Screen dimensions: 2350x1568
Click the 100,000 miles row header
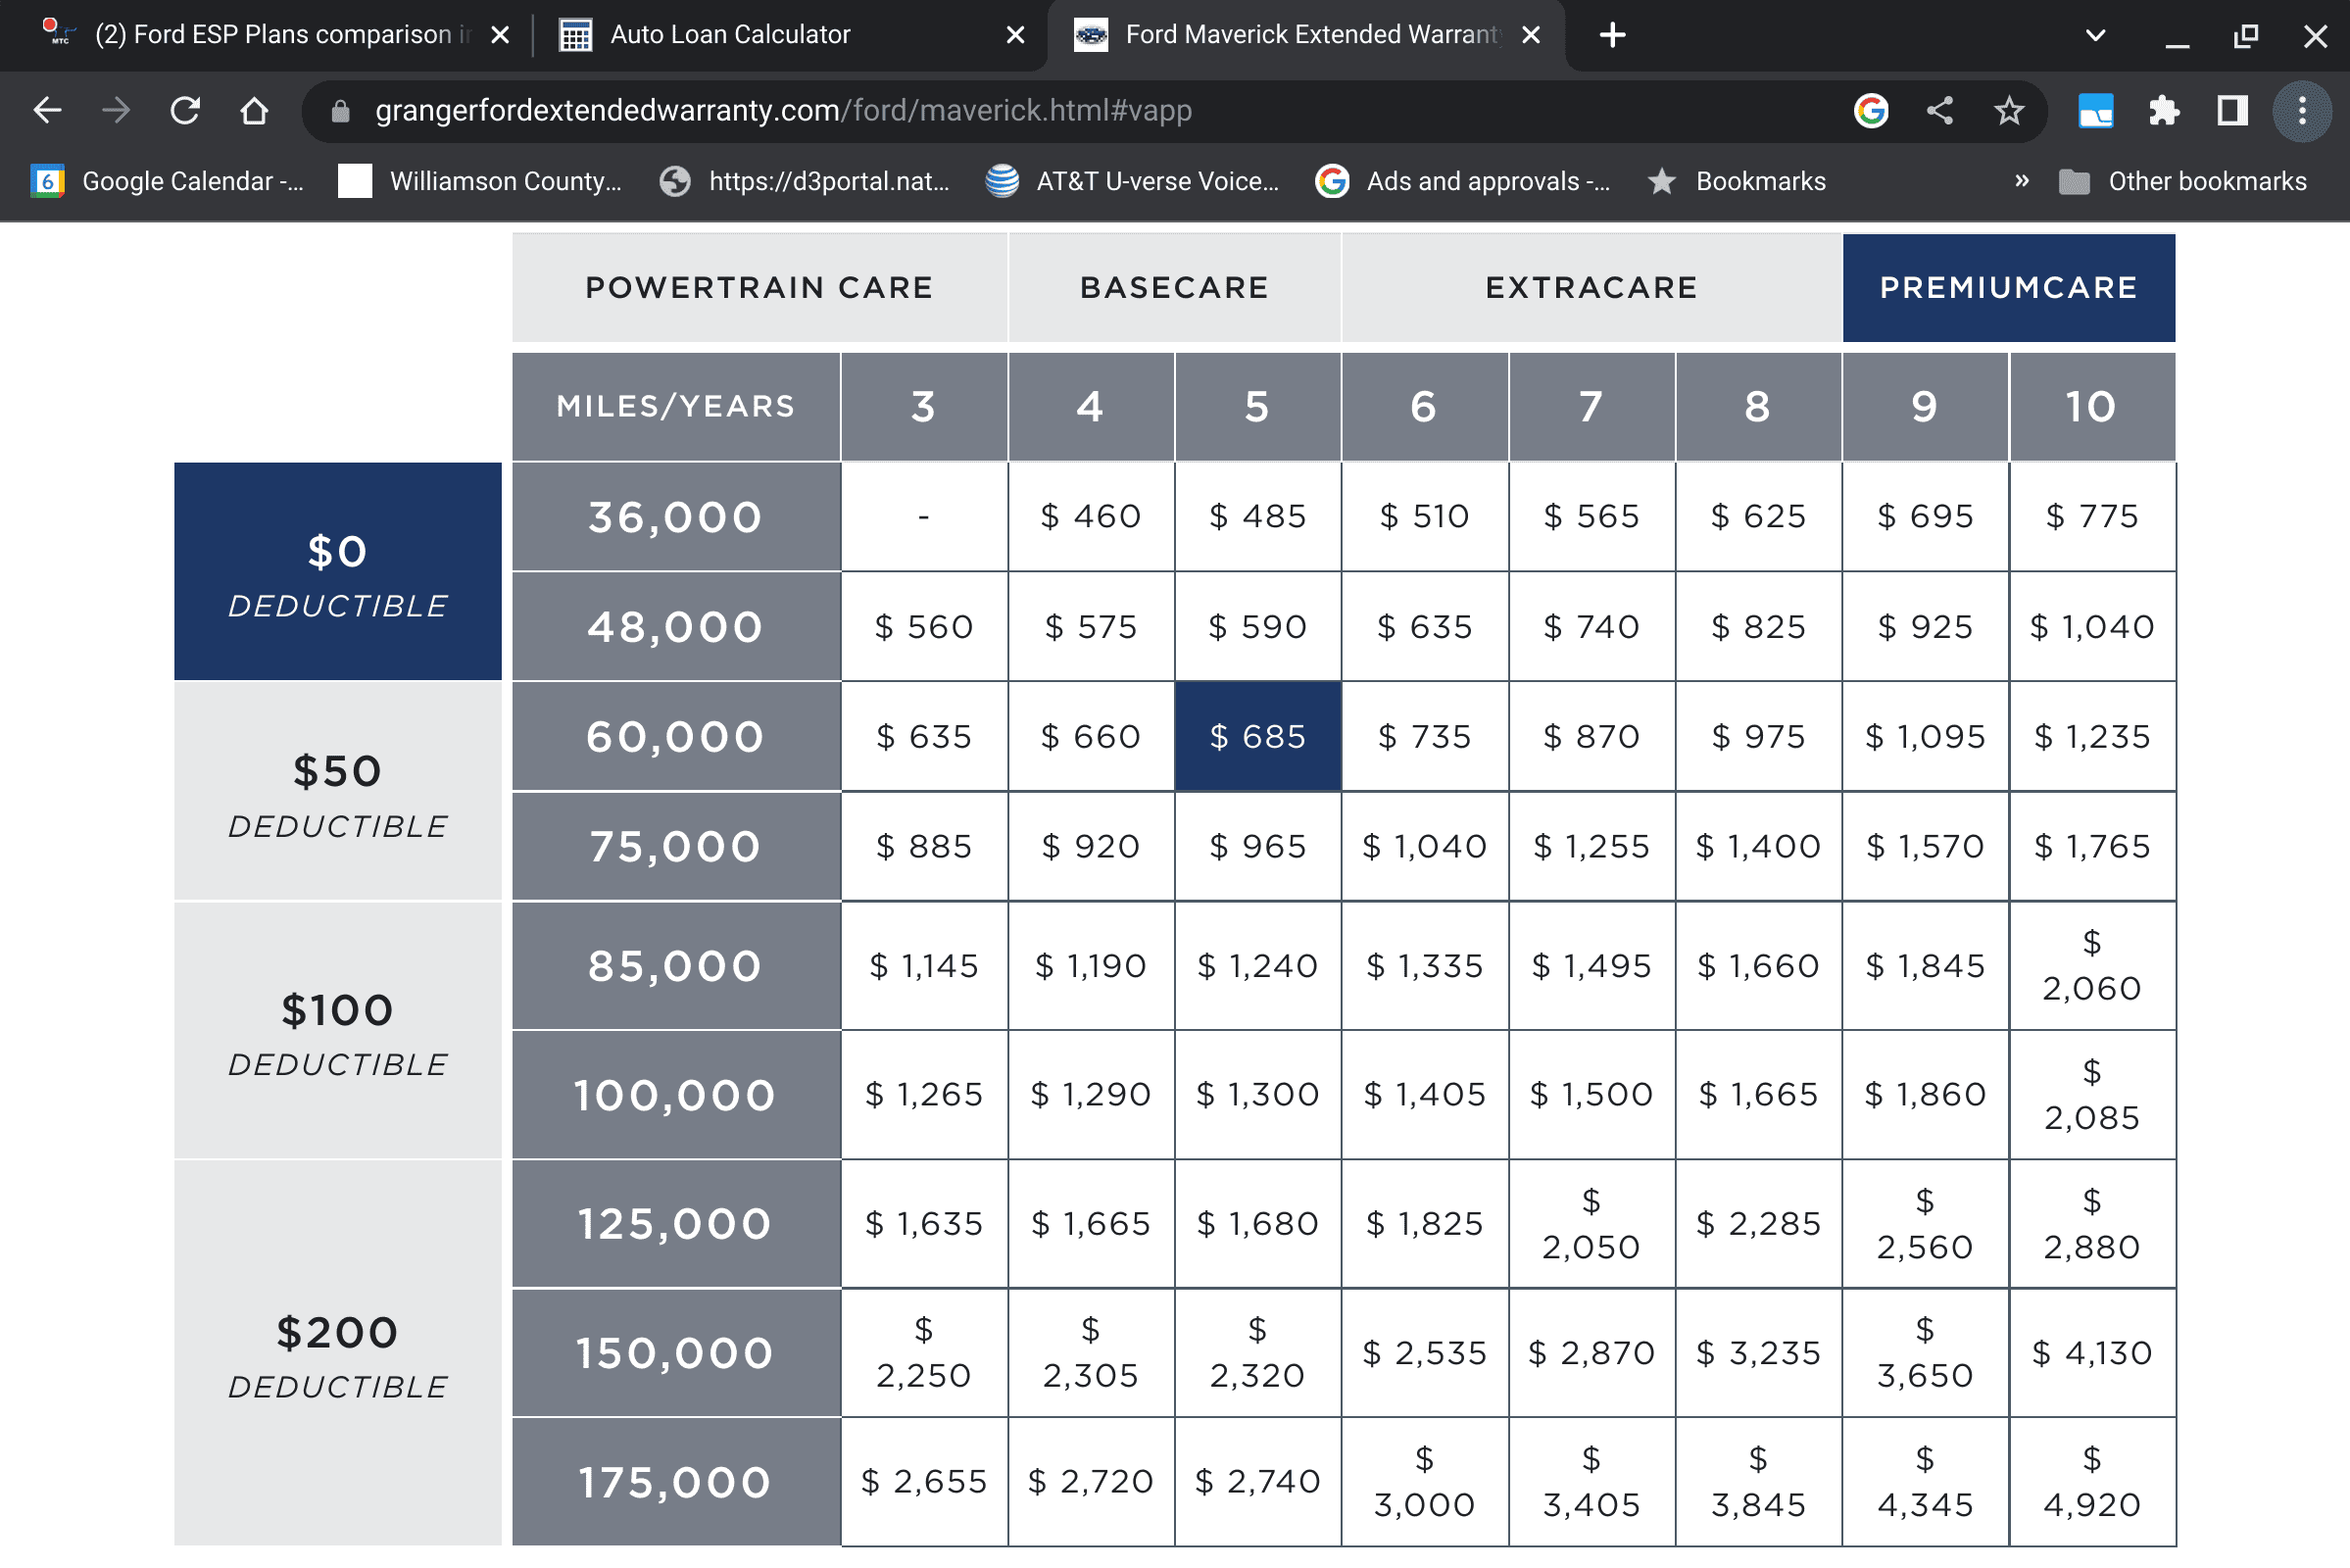pyautogui.click(x=676, y=1095)
